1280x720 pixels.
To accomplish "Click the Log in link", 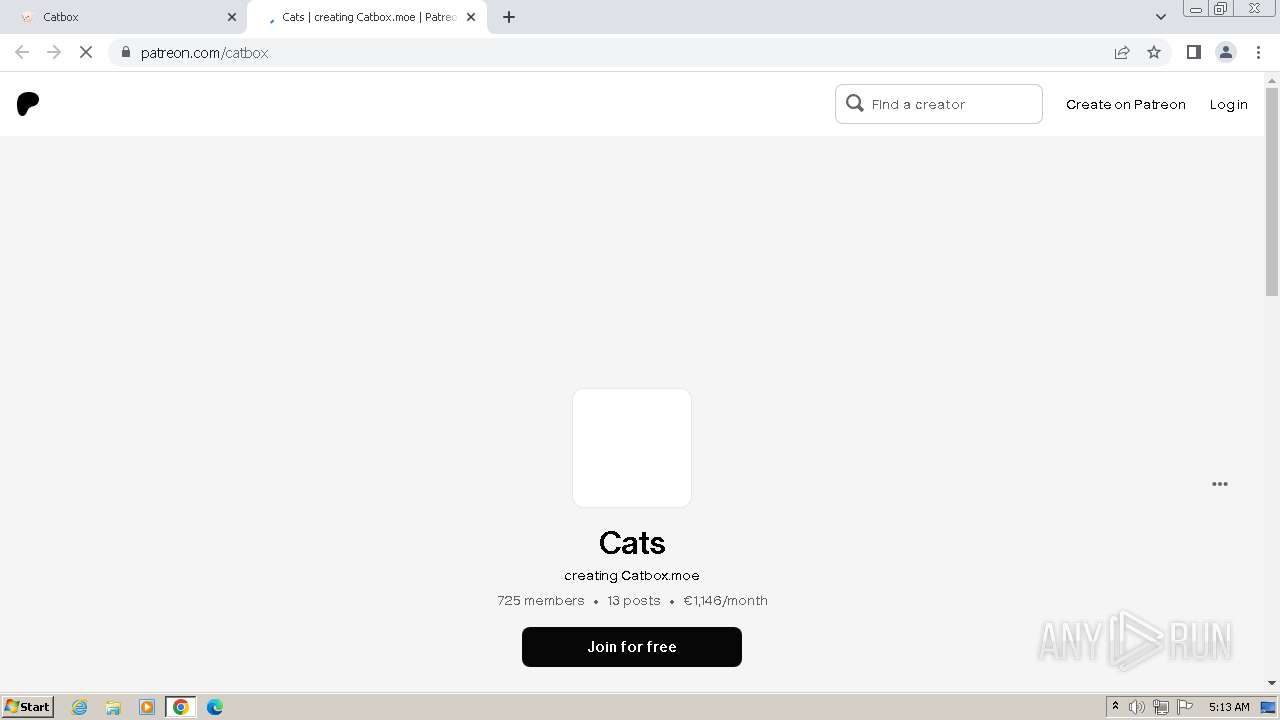I will [1229, 104].
